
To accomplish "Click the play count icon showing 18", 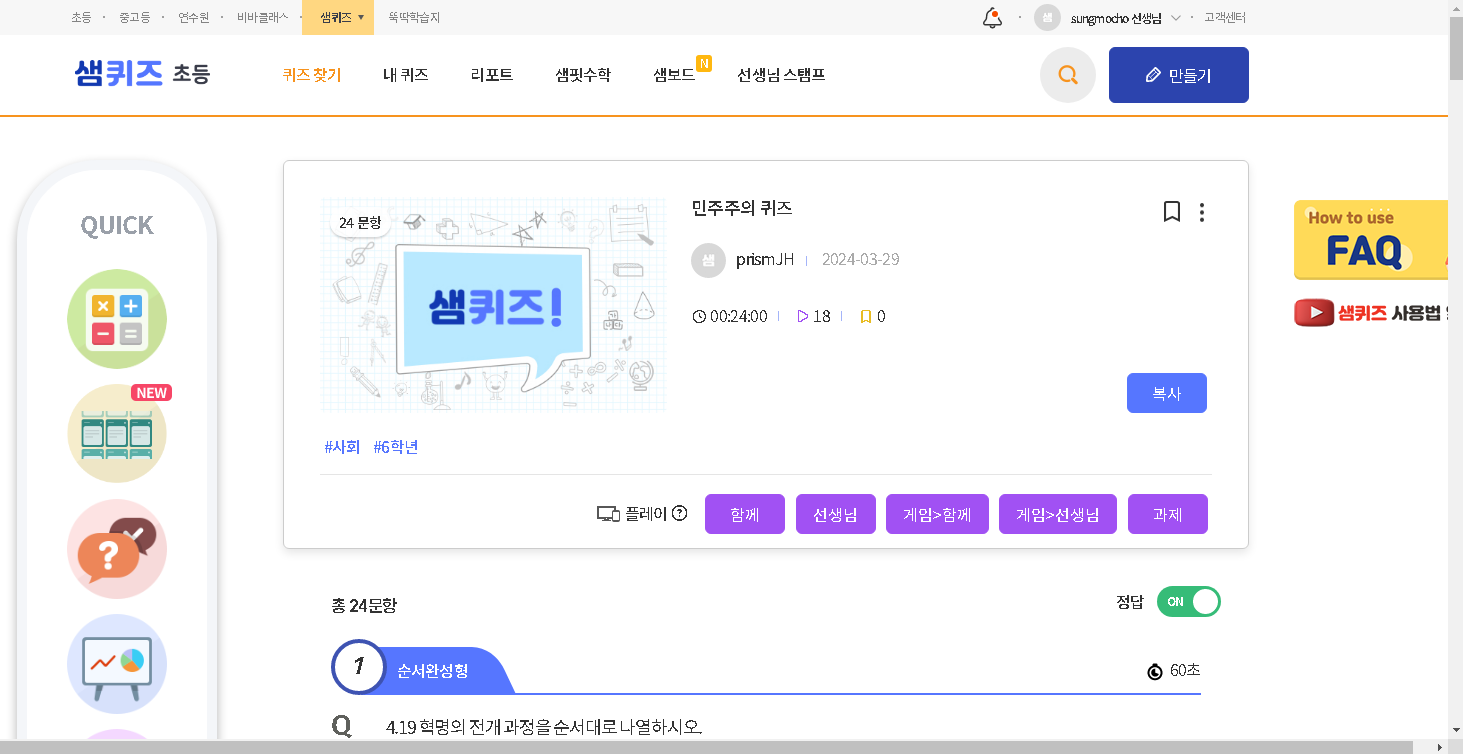I will [x=802, y=316].
